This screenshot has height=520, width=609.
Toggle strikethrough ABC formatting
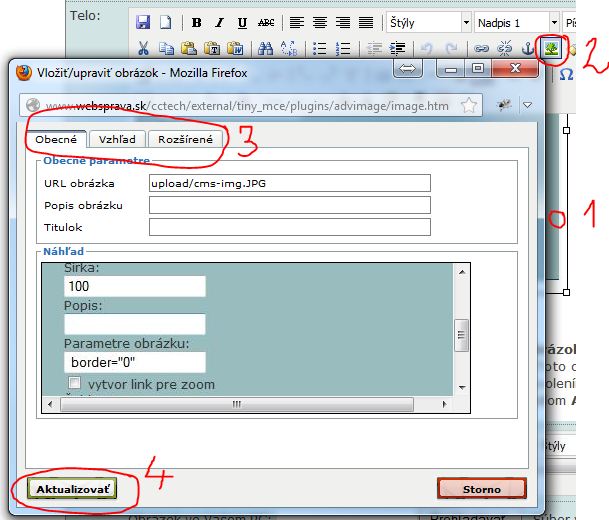click(266, 23)
